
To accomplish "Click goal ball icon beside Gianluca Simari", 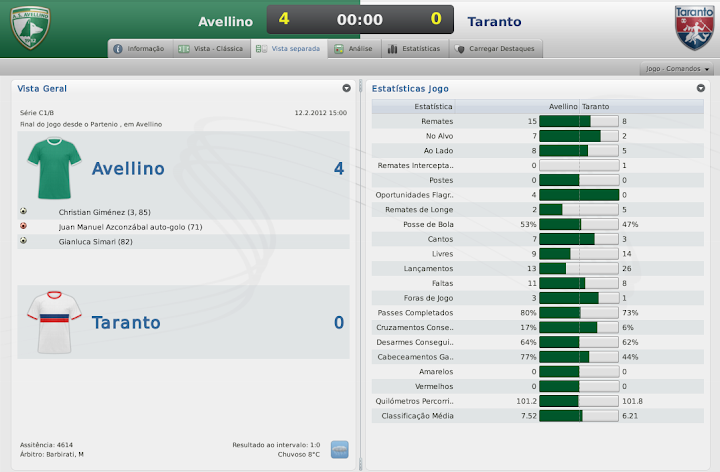I will (23, 241).
